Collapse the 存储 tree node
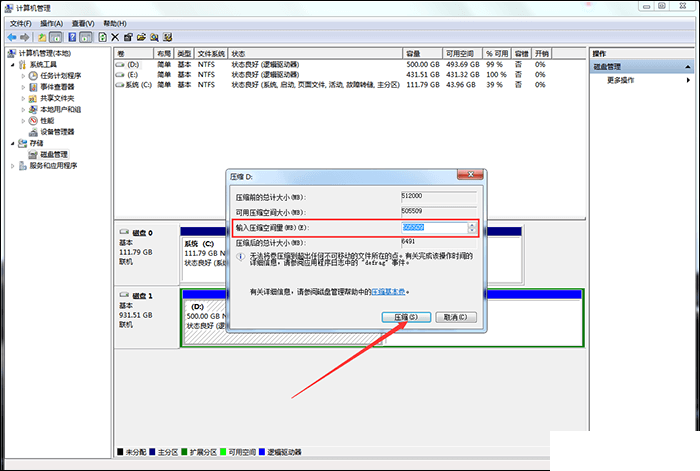Viewport: 700px width, 471px height. [x=12, y=143]
